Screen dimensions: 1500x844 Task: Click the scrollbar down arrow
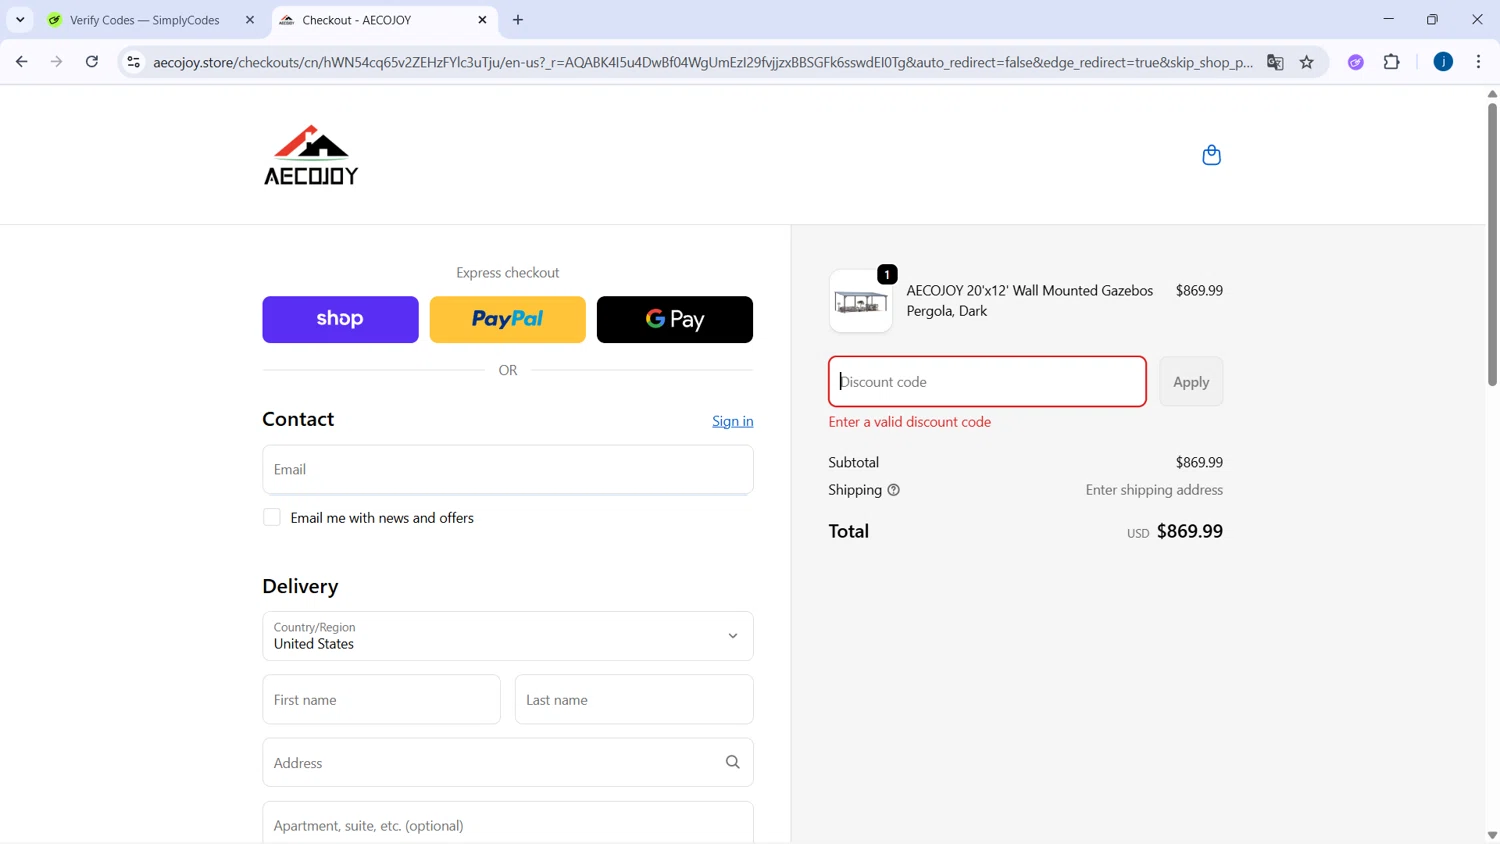[1492, 835]
